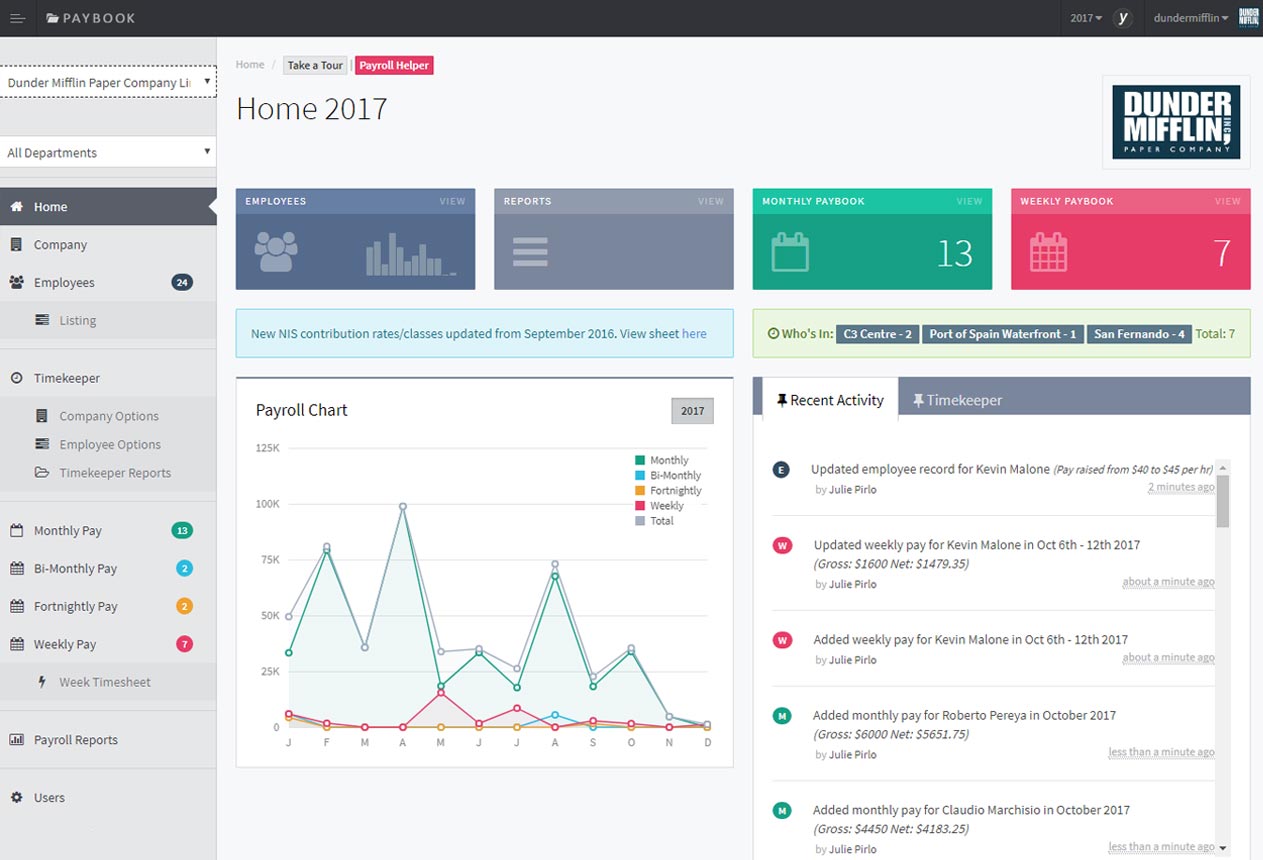Image resolution: width=1263 pixels, height=860 pixels.
Task: Click 'W' icon beside Updated weekly pay entry
Action: pos(783,546)
